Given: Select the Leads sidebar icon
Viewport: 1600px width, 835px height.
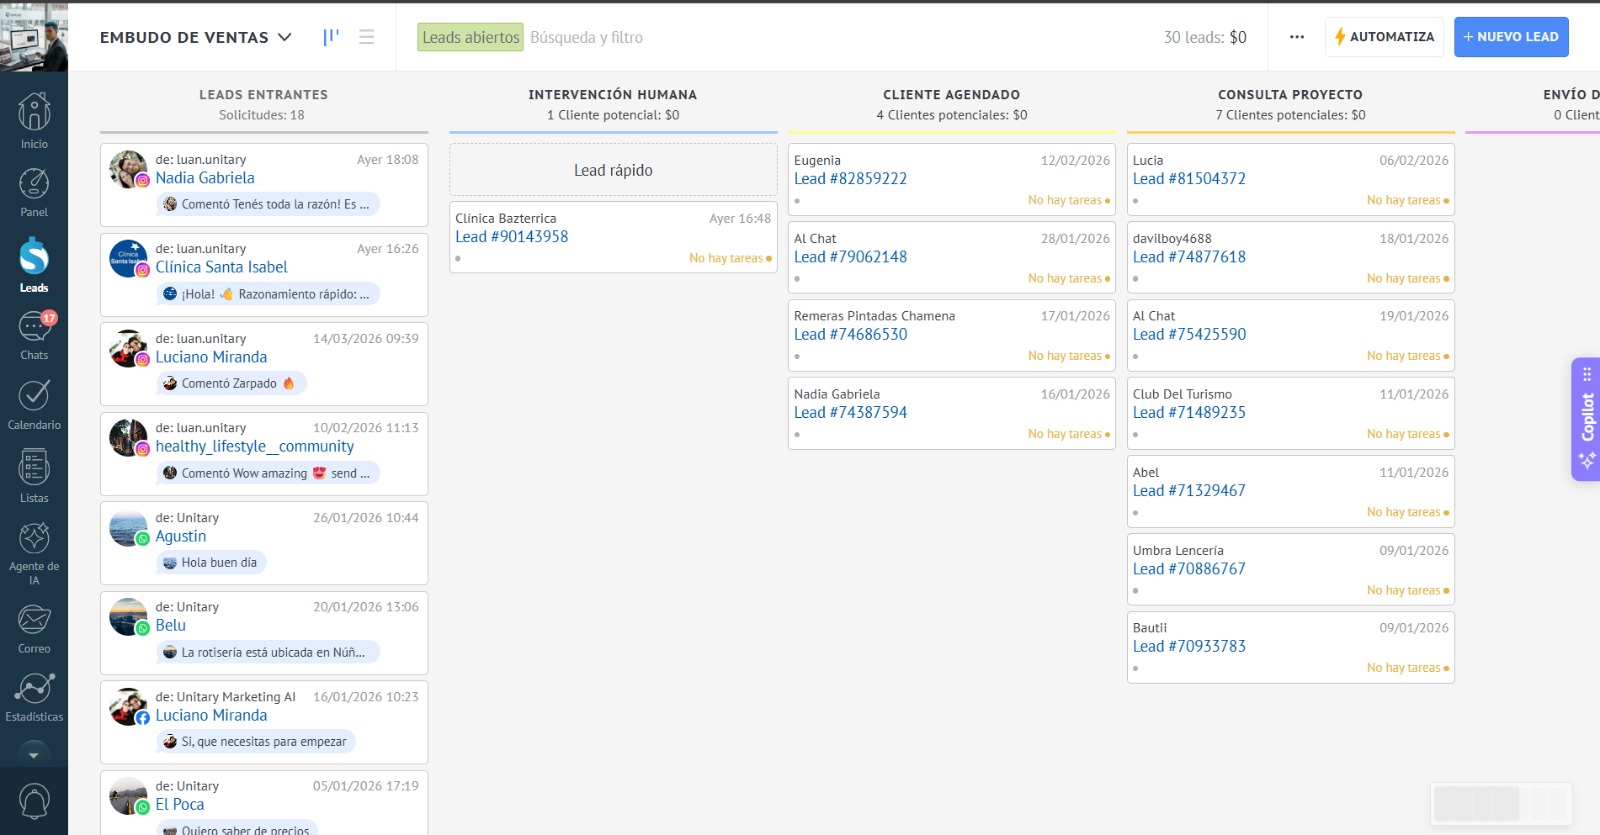Looking at the screenshot, I should pyautogui.click(x=34, y=265).
